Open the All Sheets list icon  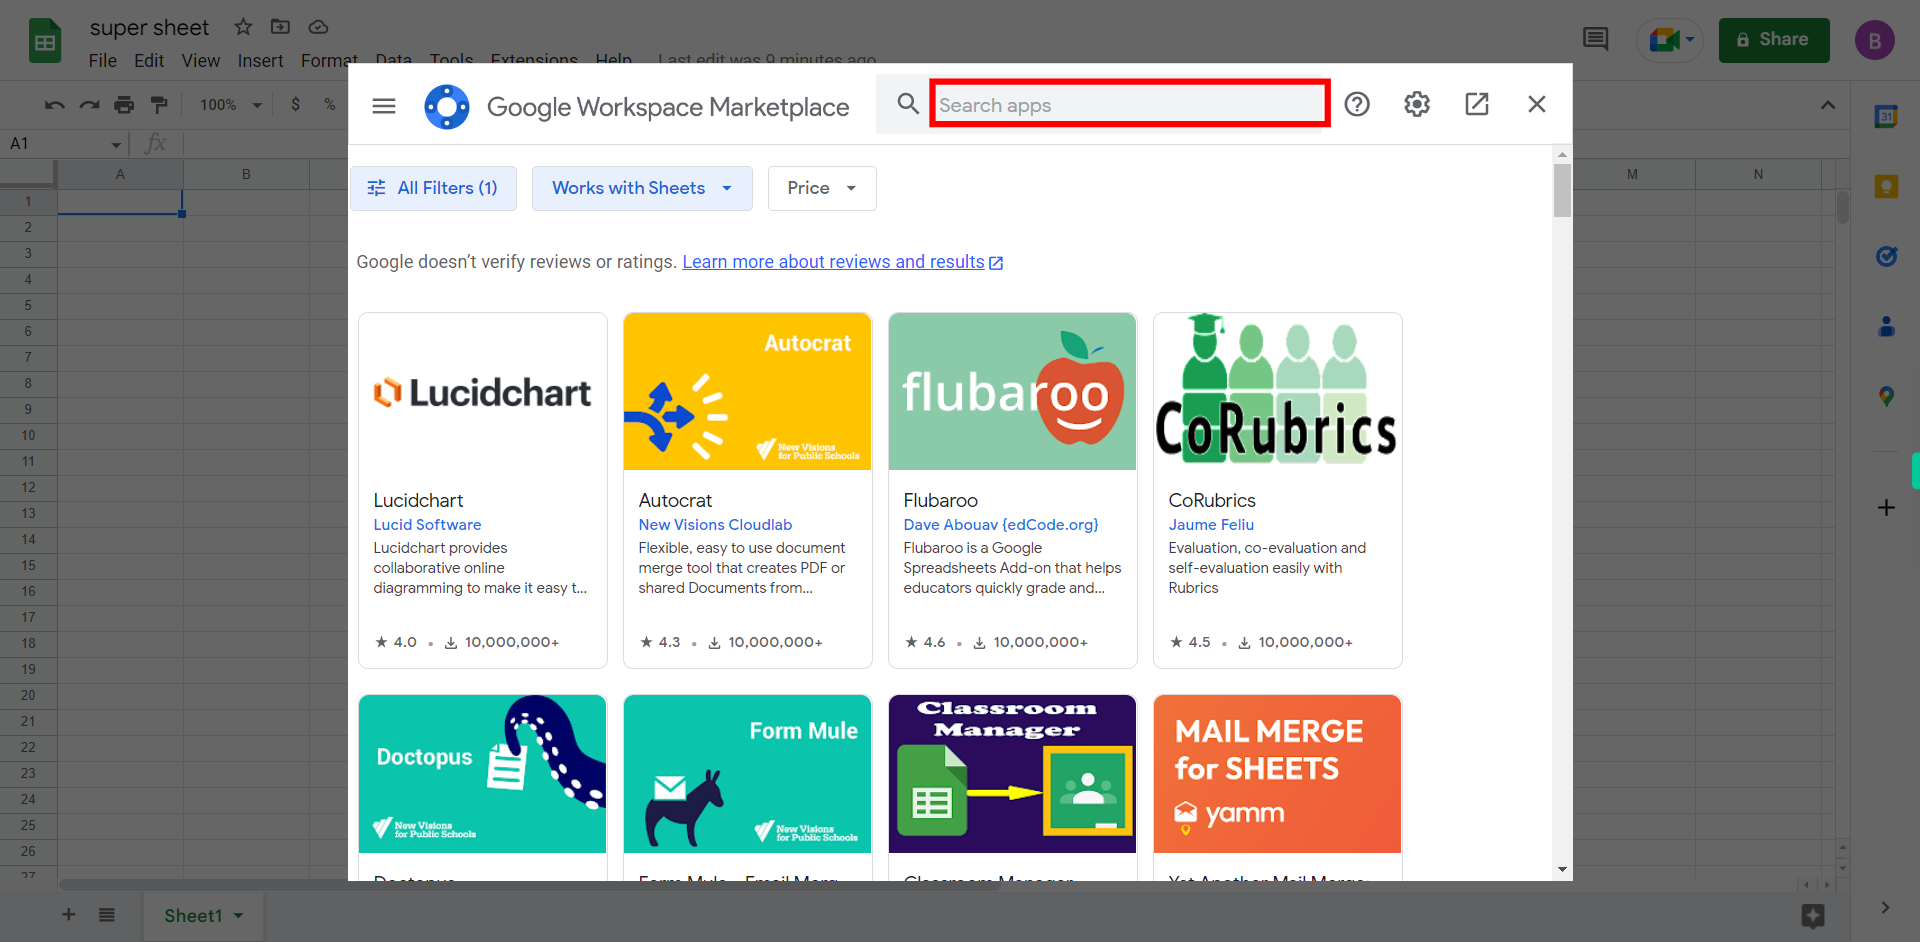coord(107,914)
